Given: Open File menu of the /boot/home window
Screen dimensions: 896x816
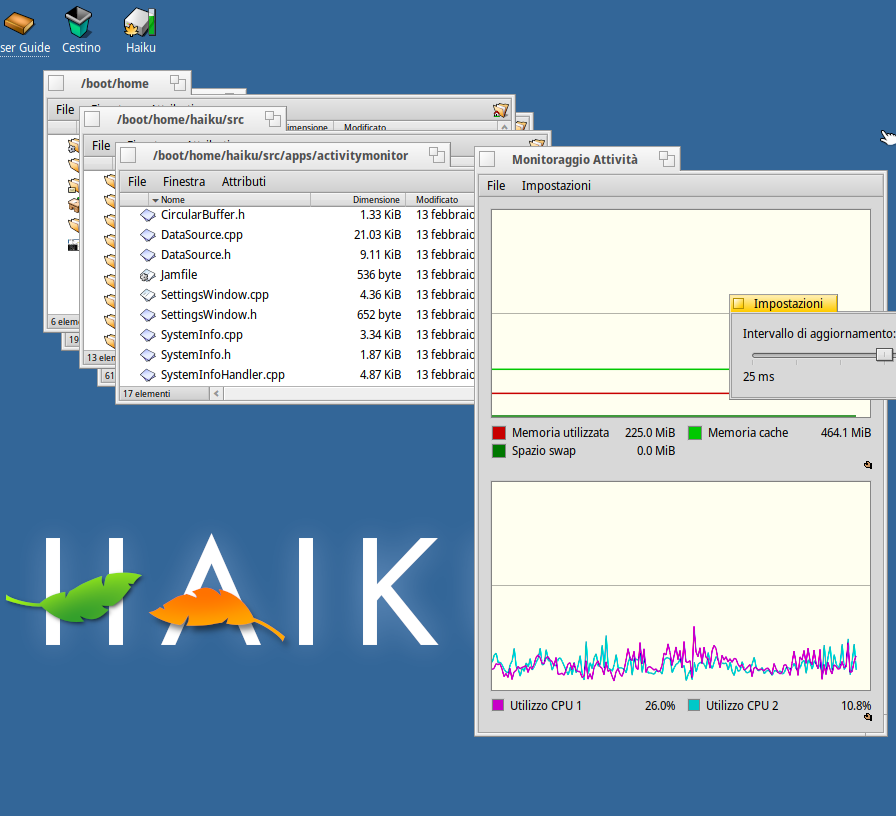Looking at the screenshot, I should [65, 110].
